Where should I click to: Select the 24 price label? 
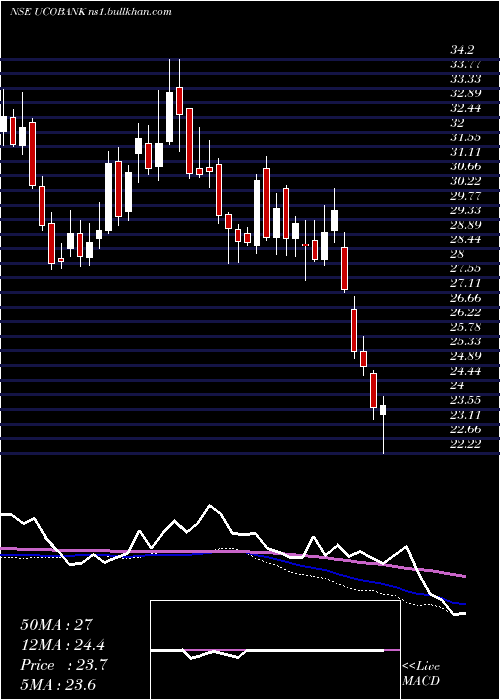(x=457, y=385)
